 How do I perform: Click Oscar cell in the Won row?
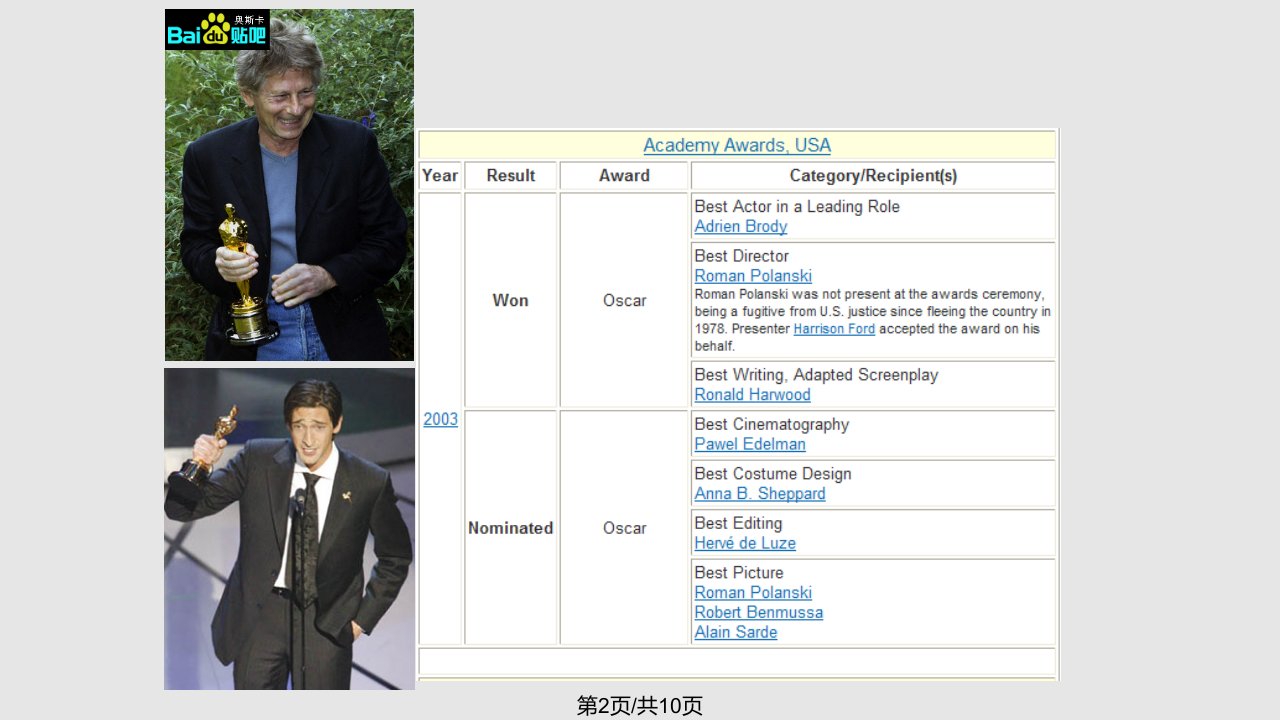pos(624,300)
